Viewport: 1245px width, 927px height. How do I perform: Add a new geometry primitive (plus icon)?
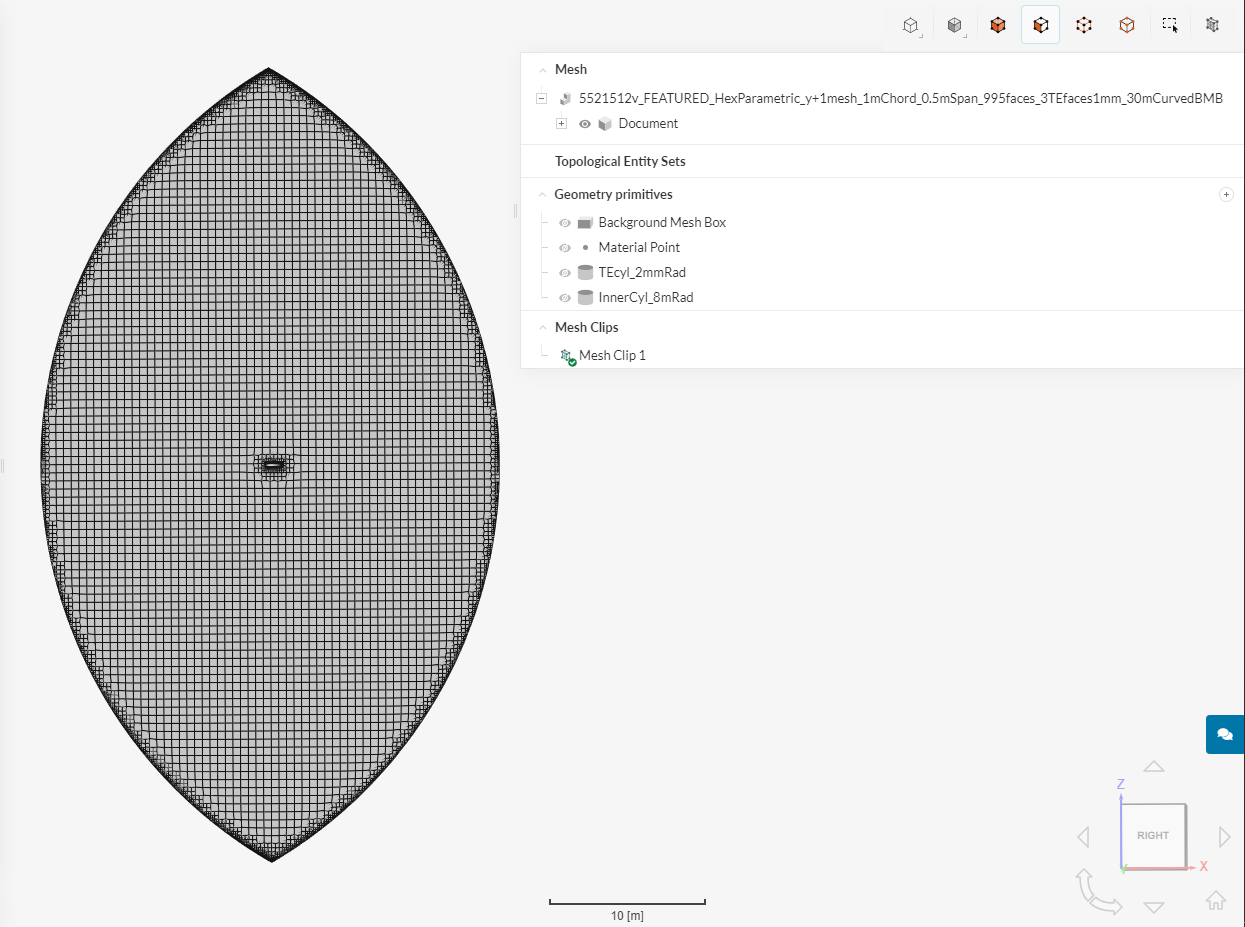click(1226, 194)
